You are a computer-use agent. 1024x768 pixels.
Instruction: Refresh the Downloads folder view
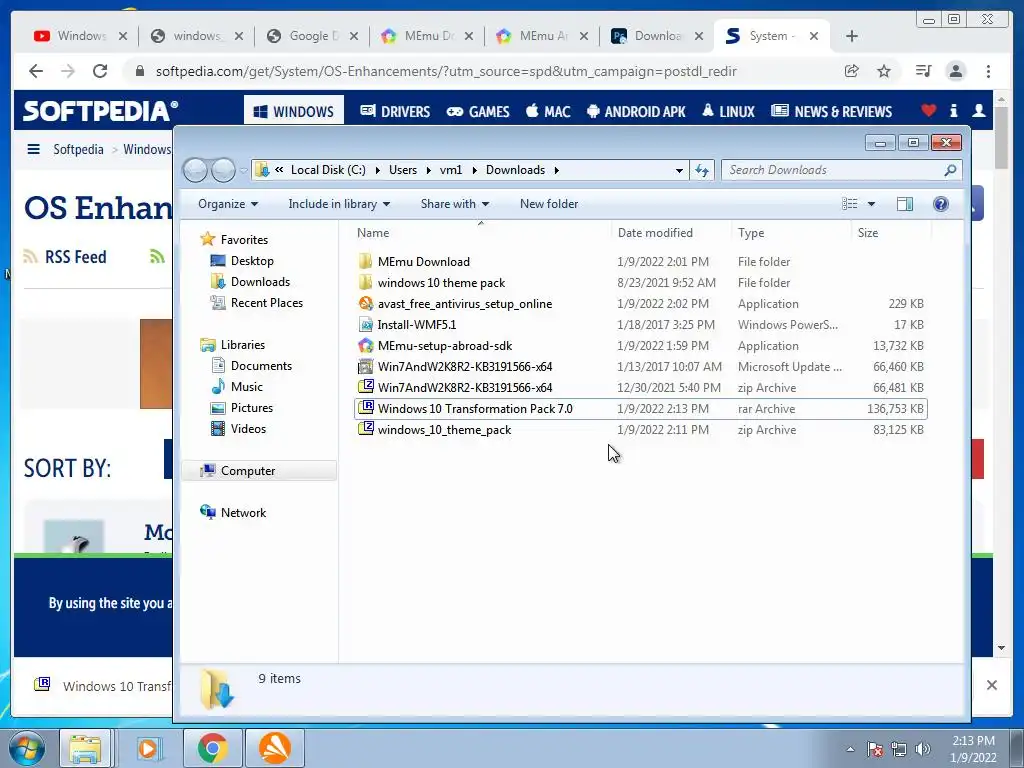(x=702, y=170)
